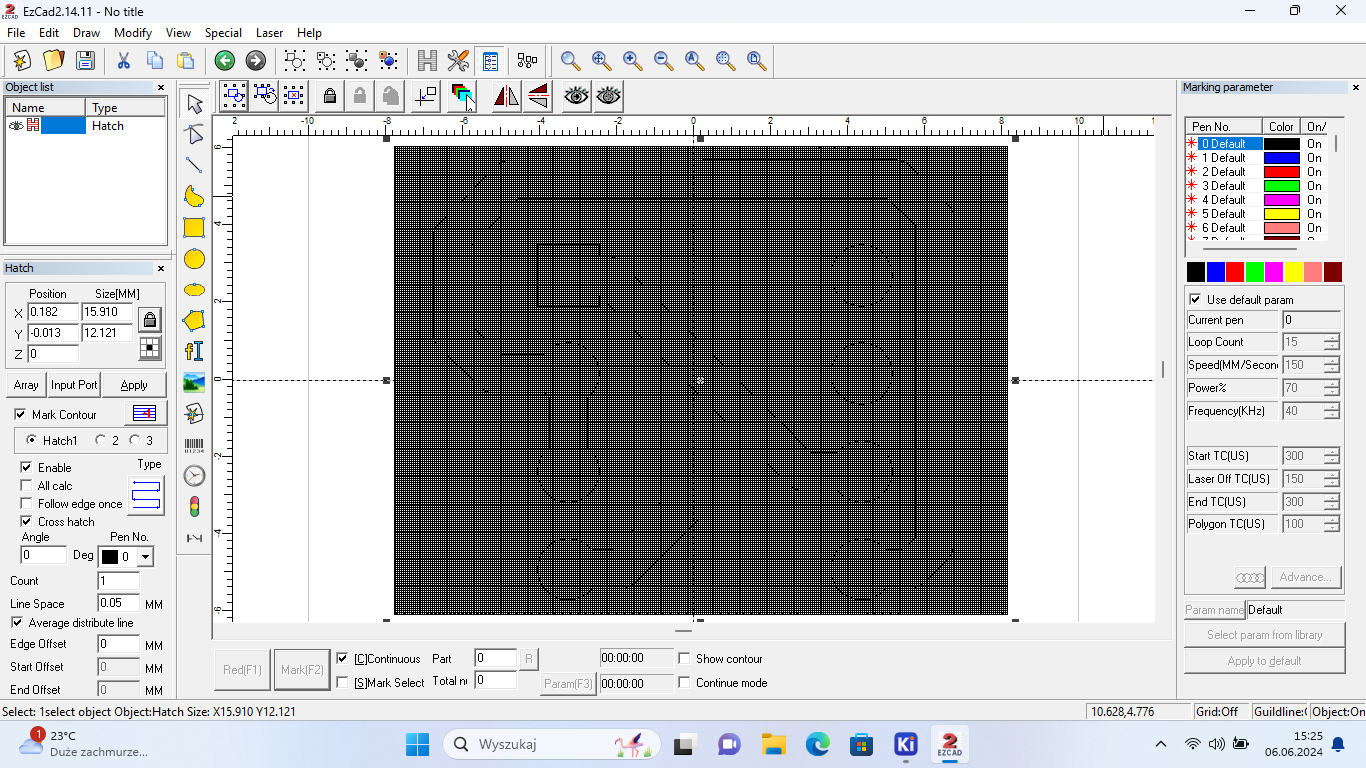This screenshot has height=768, width=1366.
Task: Save the file with floppy icon
Action: pos(85,60)
